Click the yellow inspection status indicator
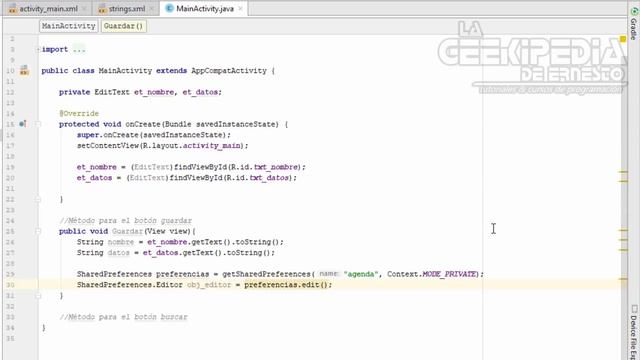The width and height of the screenshot is (640, 360). (623, 39)
